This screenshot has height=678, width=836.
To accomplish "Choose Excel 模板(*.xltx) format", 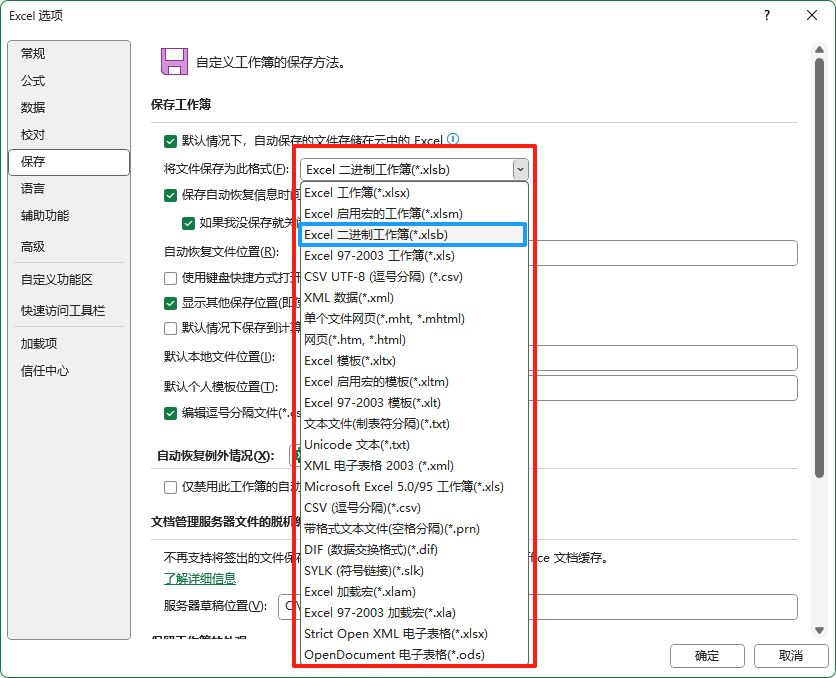I will pos(414,361).
